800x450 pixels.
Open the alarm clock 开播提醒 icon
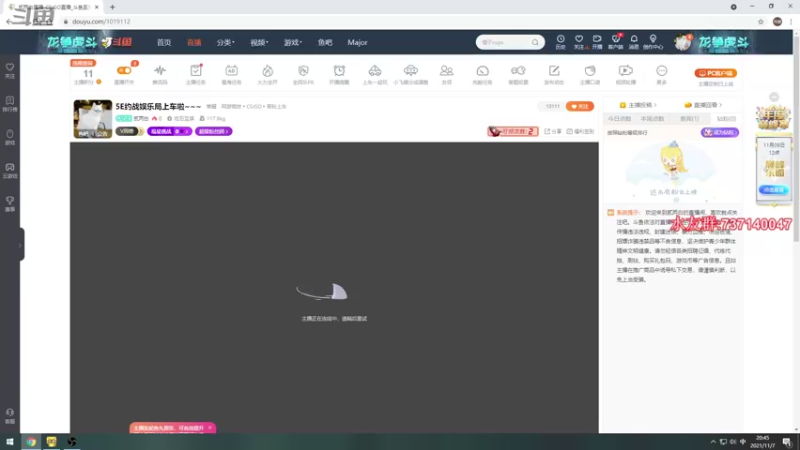tap(339, 71)
